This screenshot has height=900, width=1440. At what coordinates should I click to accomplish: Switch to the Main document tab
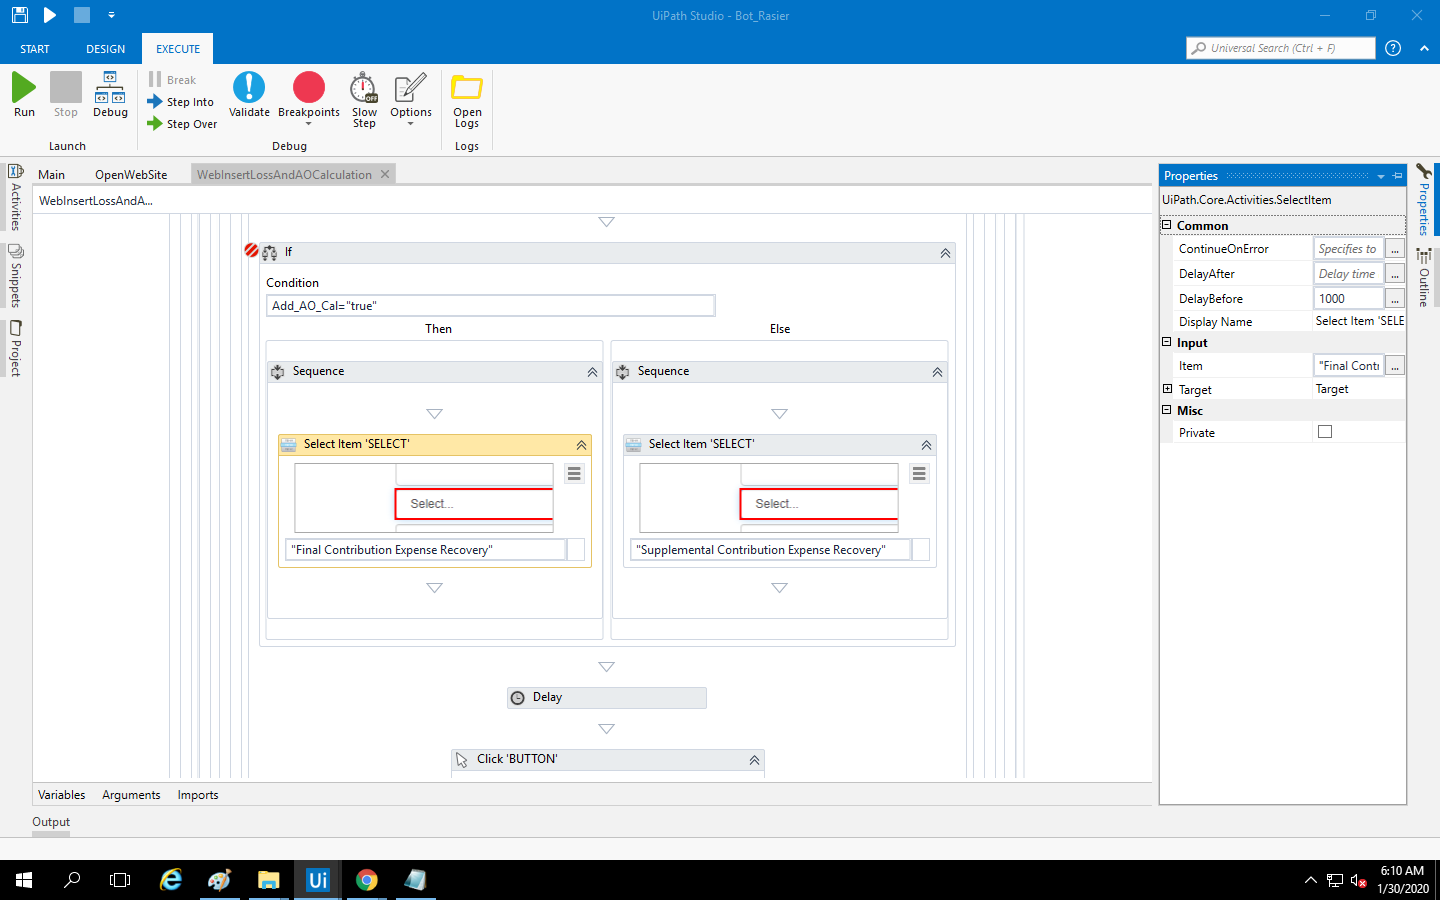point(52,175)
